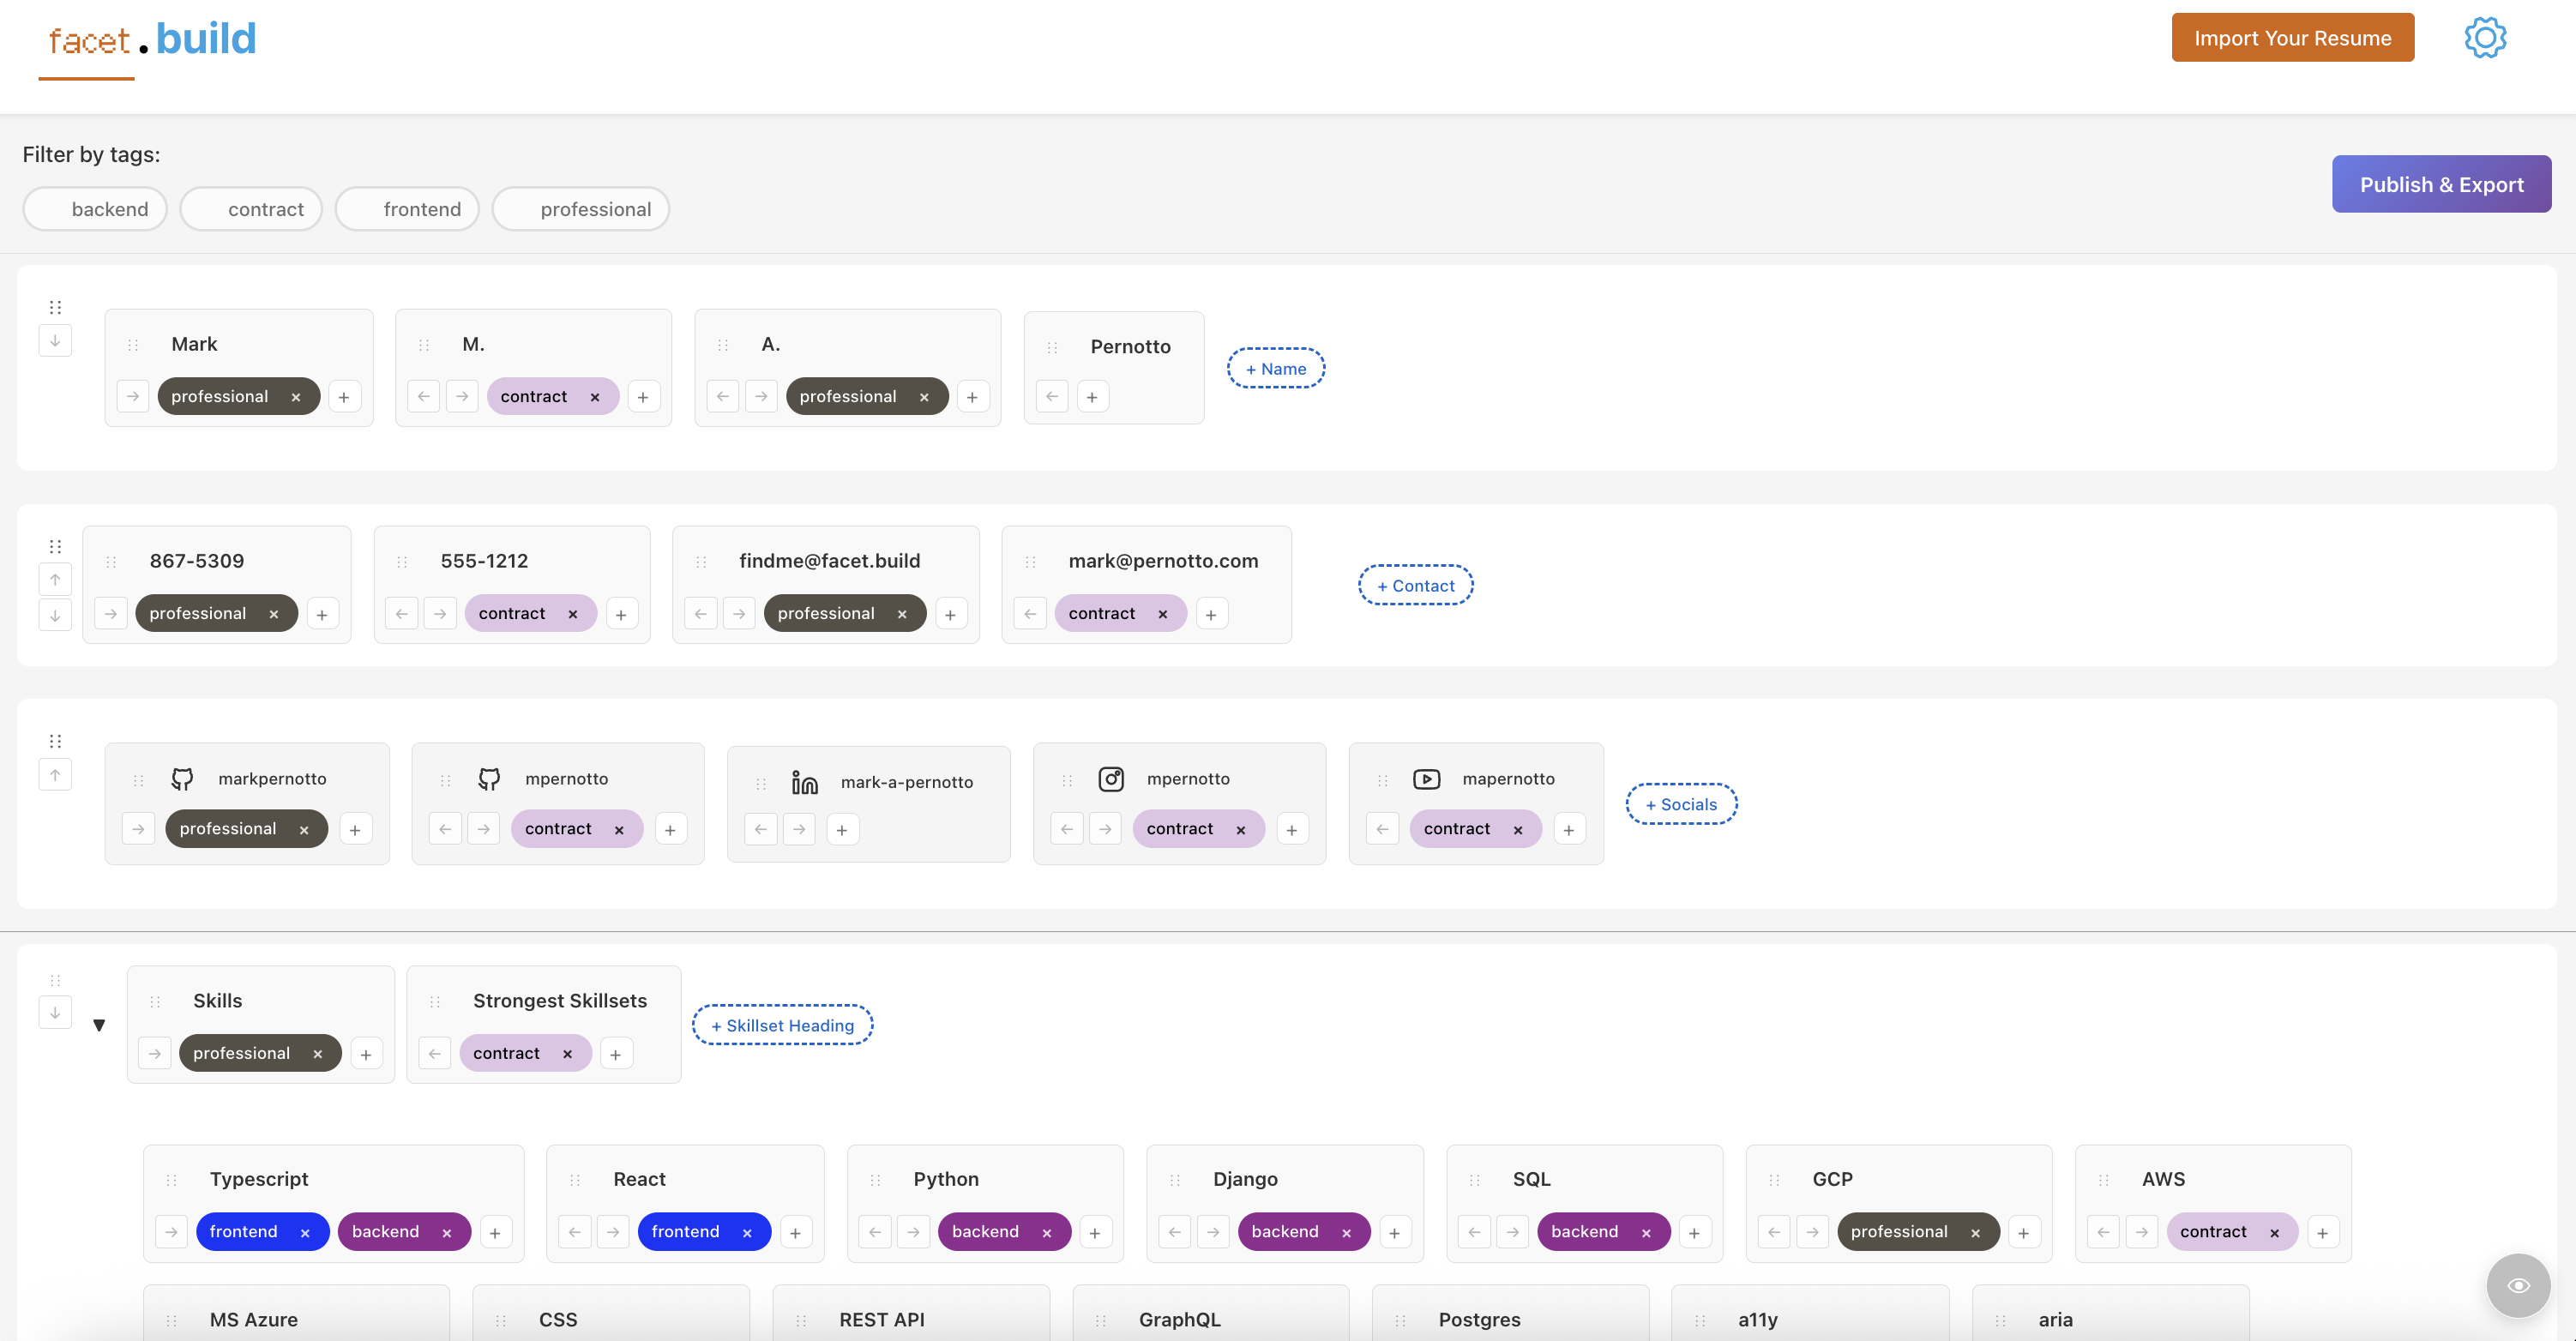The height and width of the screenshot is (1341, 2576).
Task: Toggle the backend filter tag
Action: click(x=94, y=208)
